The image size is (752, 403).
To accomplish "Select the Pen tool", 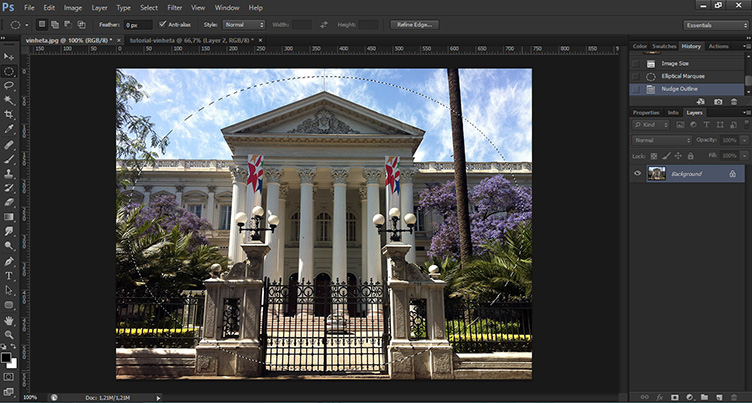I will 9,261.
